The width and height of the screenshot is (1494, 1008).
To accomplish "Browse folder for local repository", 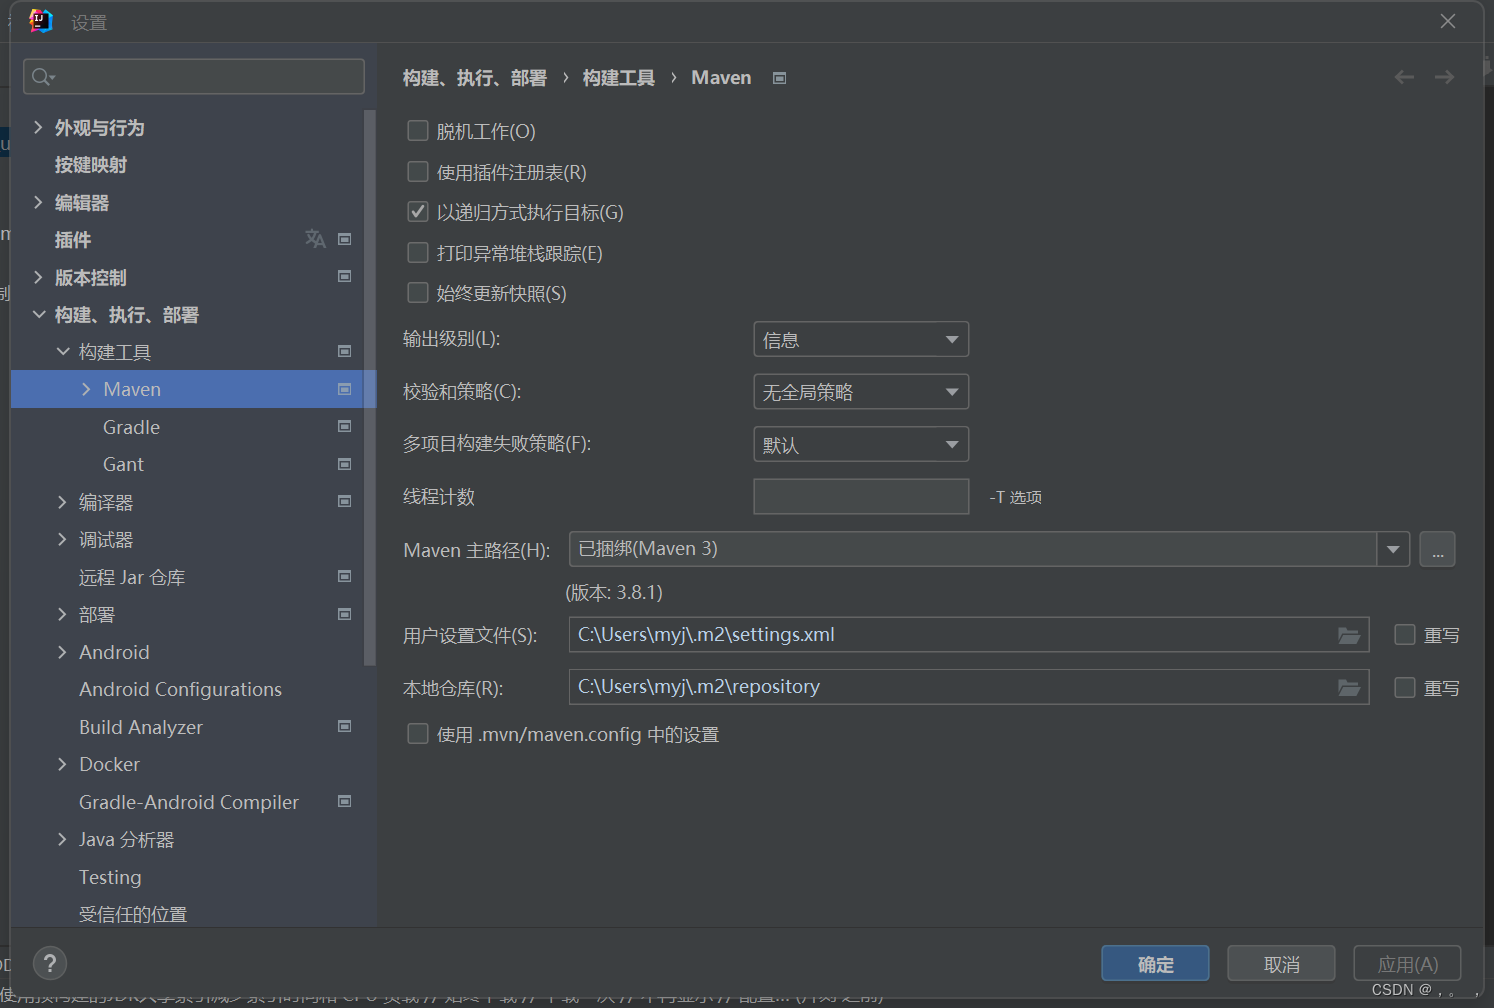I will 1349,687.
